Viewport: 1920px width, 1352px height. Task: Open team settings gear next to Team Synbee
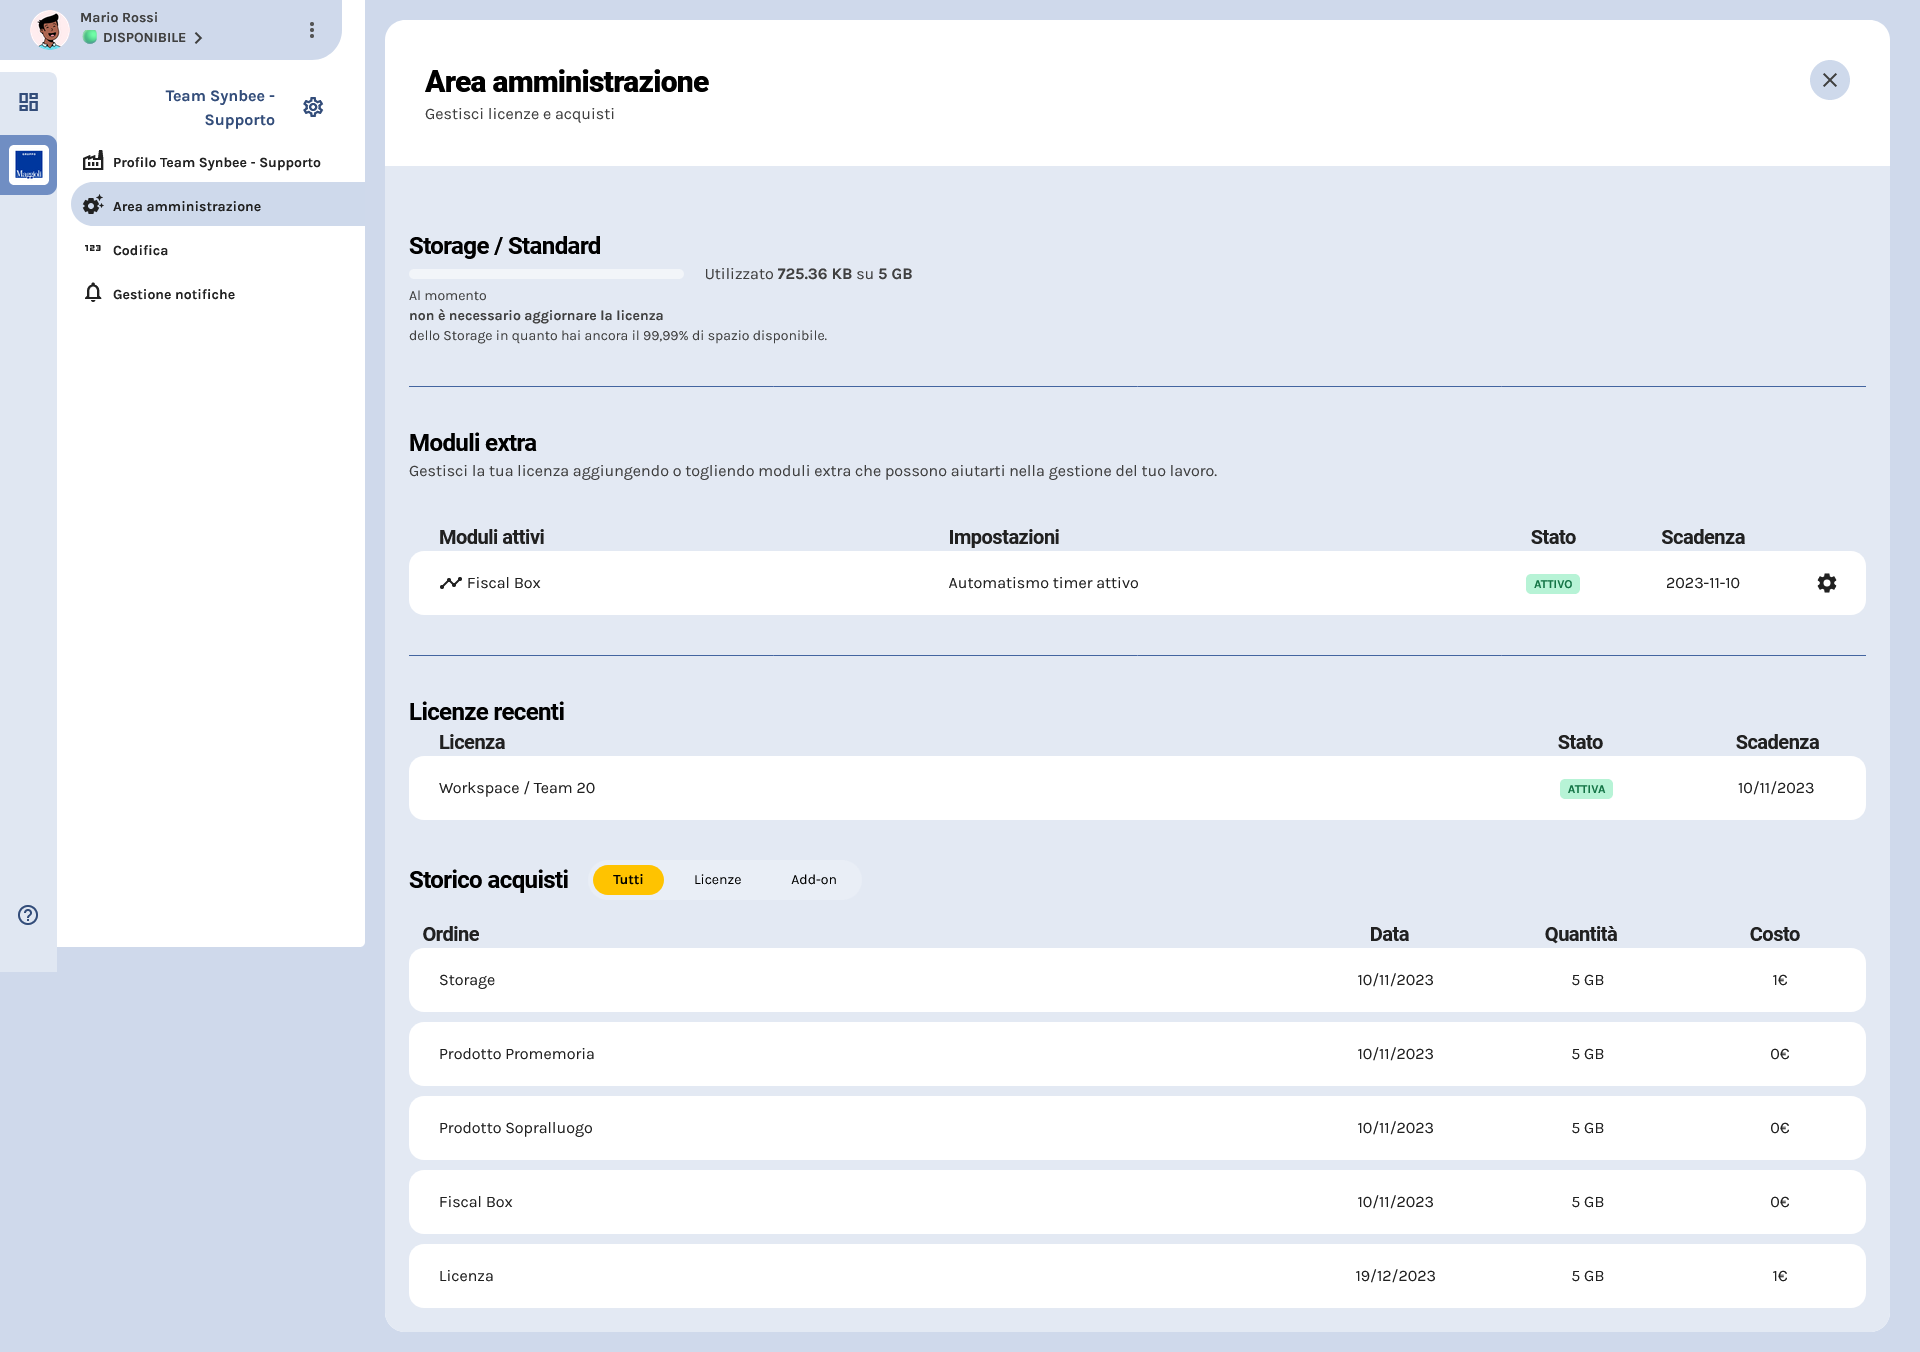313,107
